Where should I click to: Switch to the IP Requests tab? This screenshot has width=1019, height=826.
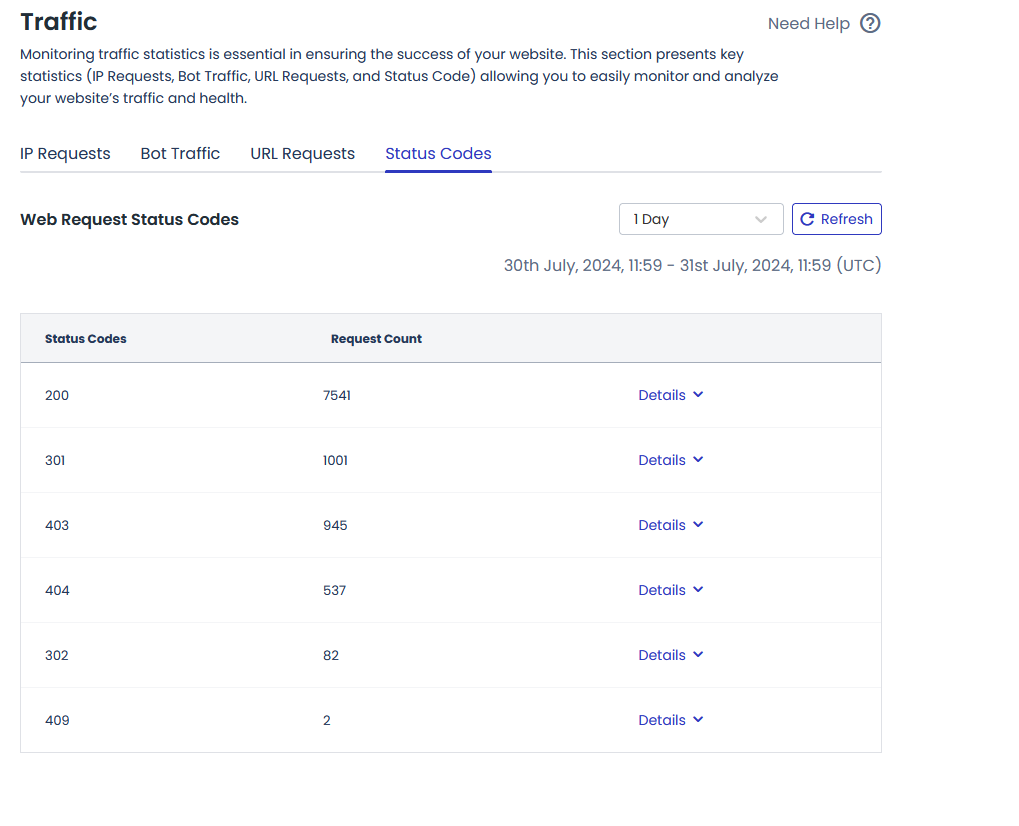click(65, 153)
